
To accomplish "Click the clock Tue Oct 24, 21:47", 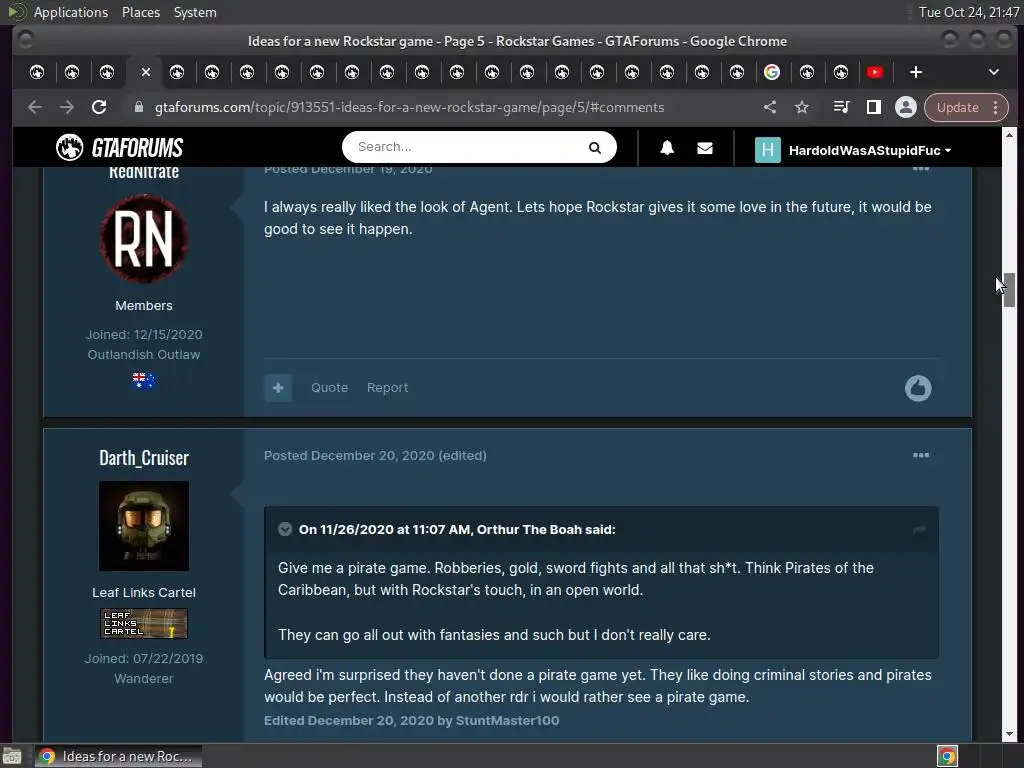I will pyautogui.click(x=968, y=12).
